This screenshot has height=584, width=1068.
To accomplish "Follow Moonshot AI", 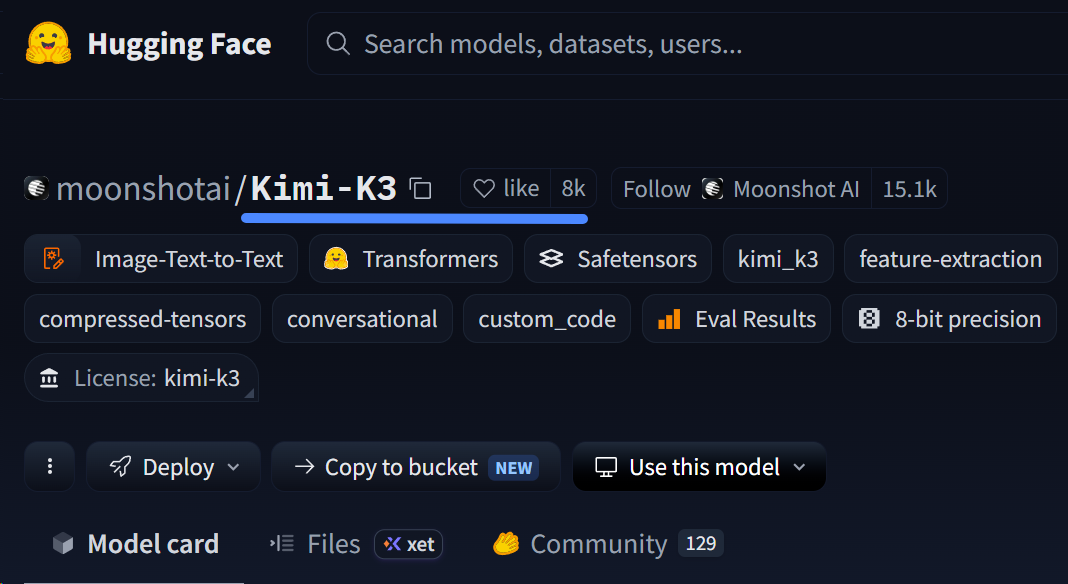I will [x=741, y=189].
